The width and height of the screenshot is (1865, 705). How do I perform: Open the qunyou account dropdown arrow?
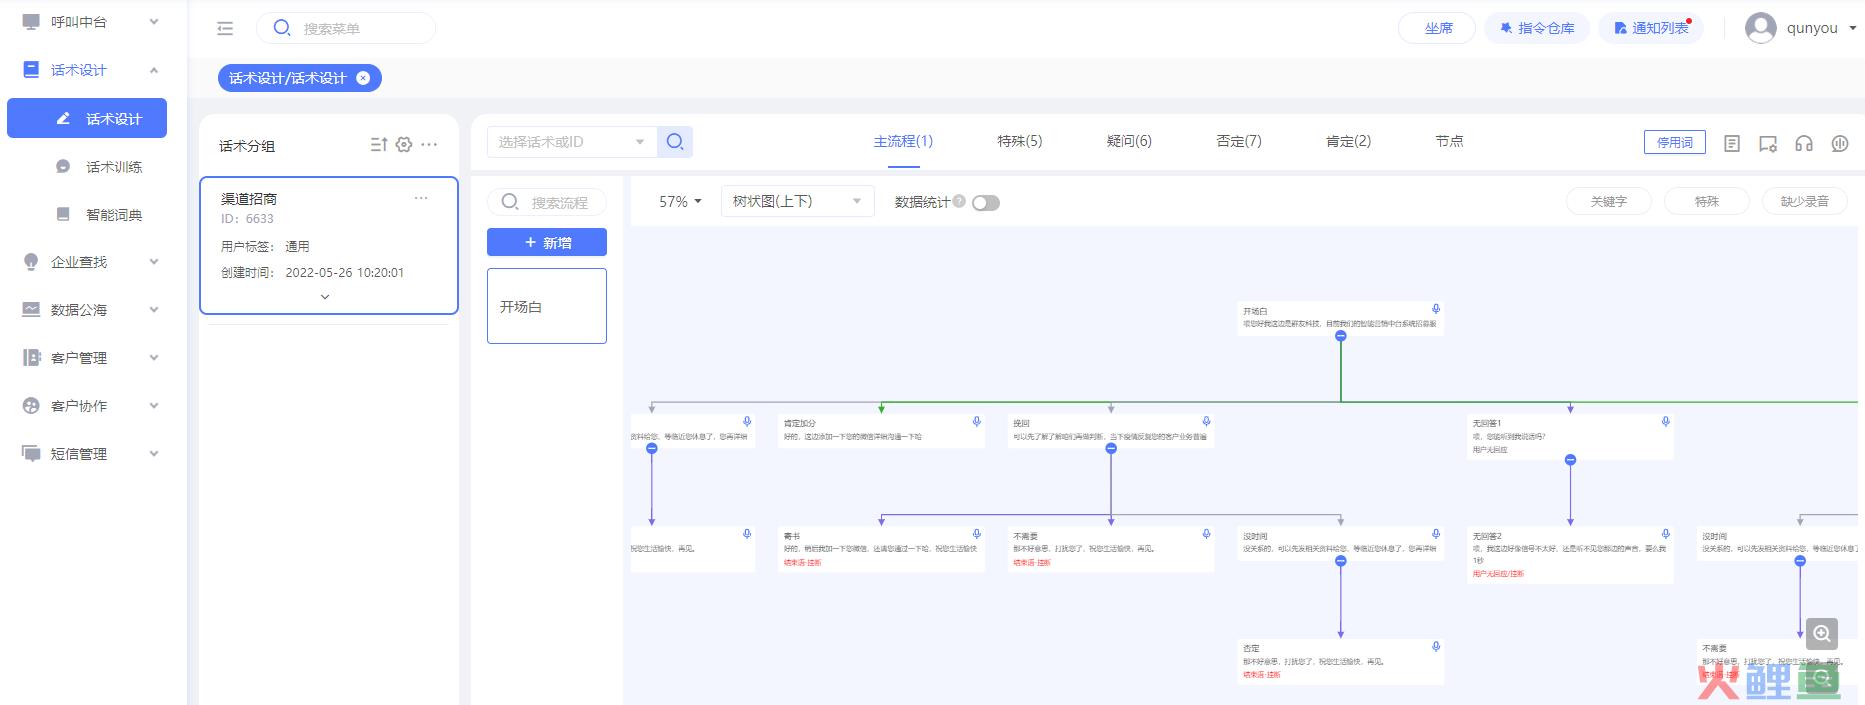pos(1852,29)
